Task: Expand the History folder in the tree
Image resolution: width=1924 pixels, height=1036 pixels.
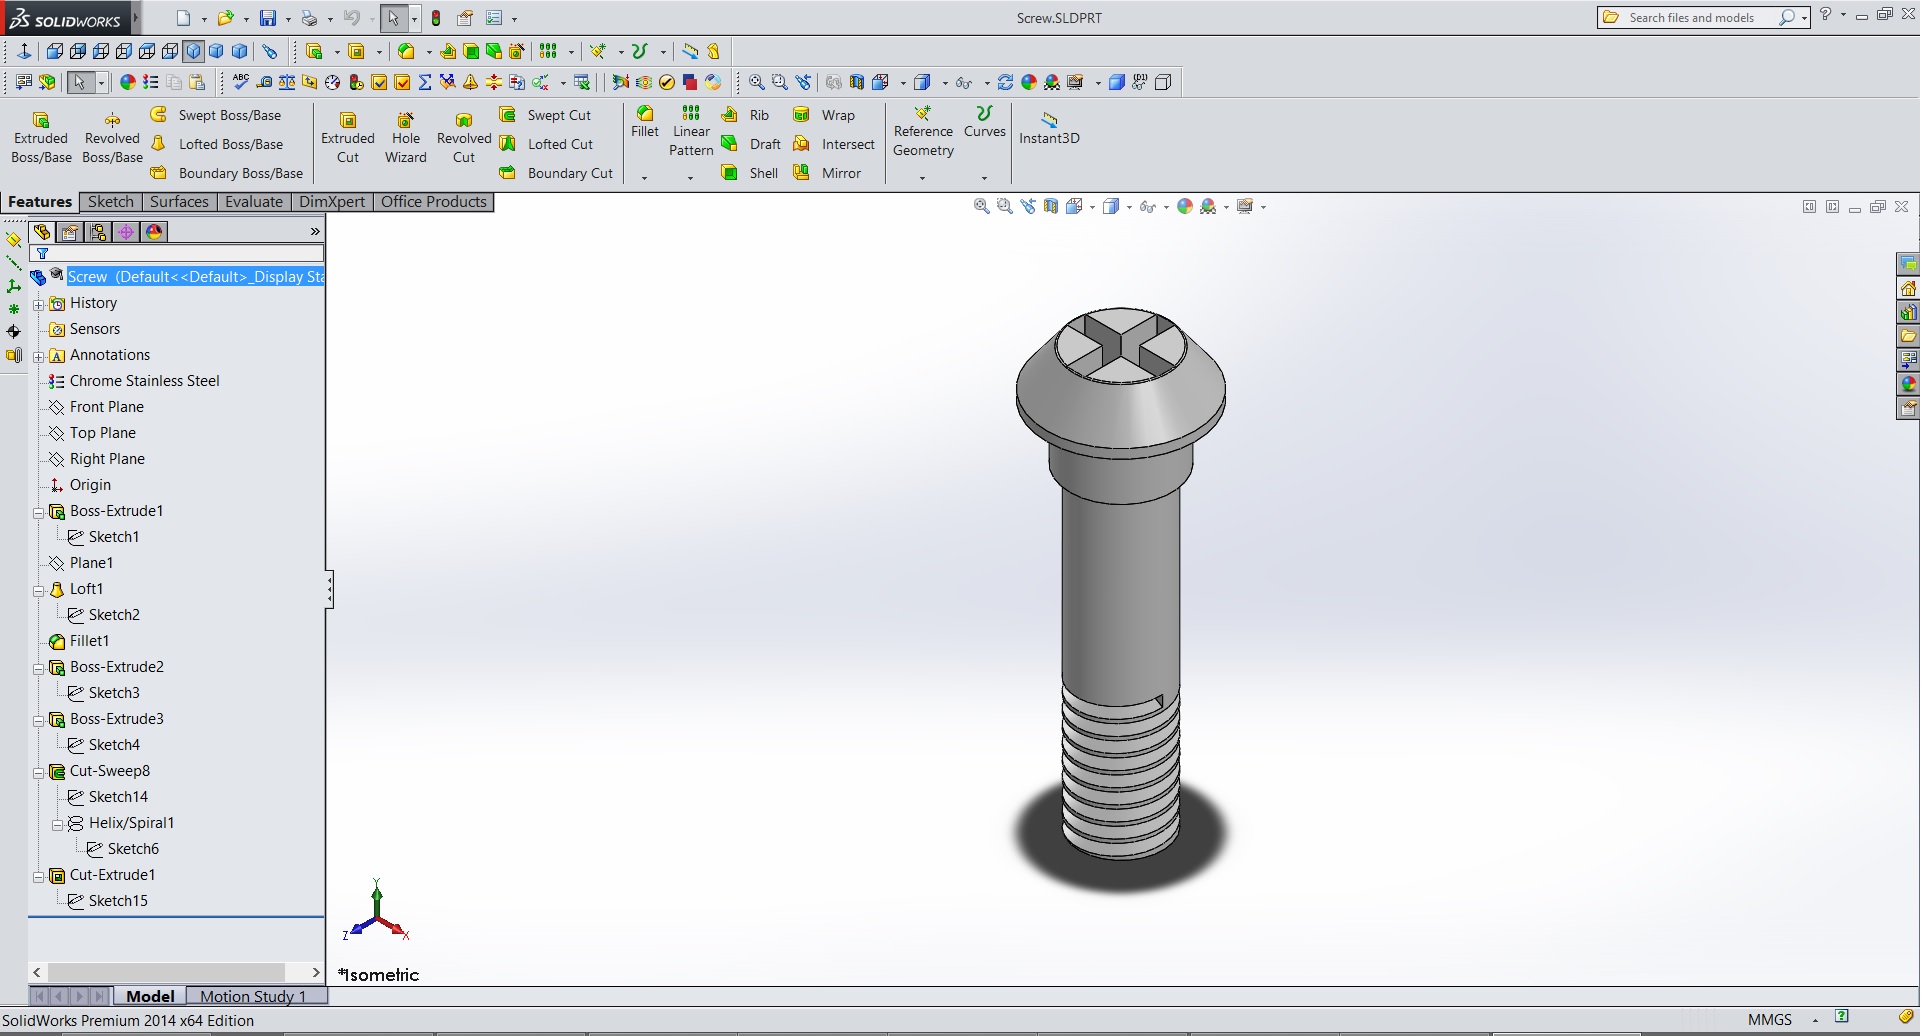Action: (38, 304)
